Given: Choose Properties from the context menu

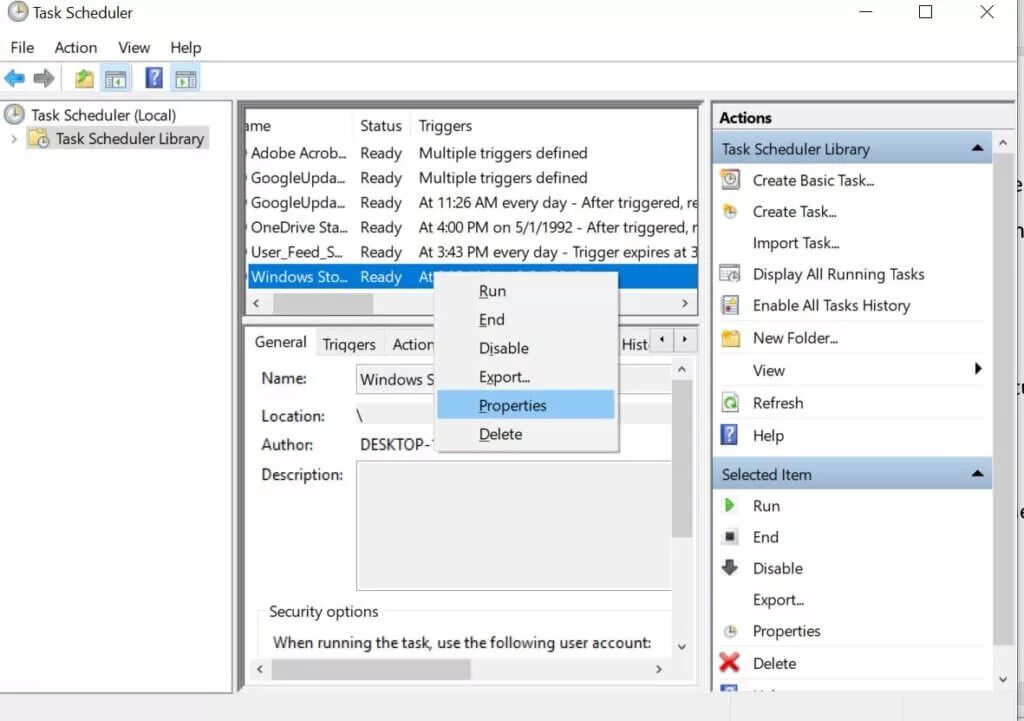Looking at the screenshot, I should tap(526, 405).
